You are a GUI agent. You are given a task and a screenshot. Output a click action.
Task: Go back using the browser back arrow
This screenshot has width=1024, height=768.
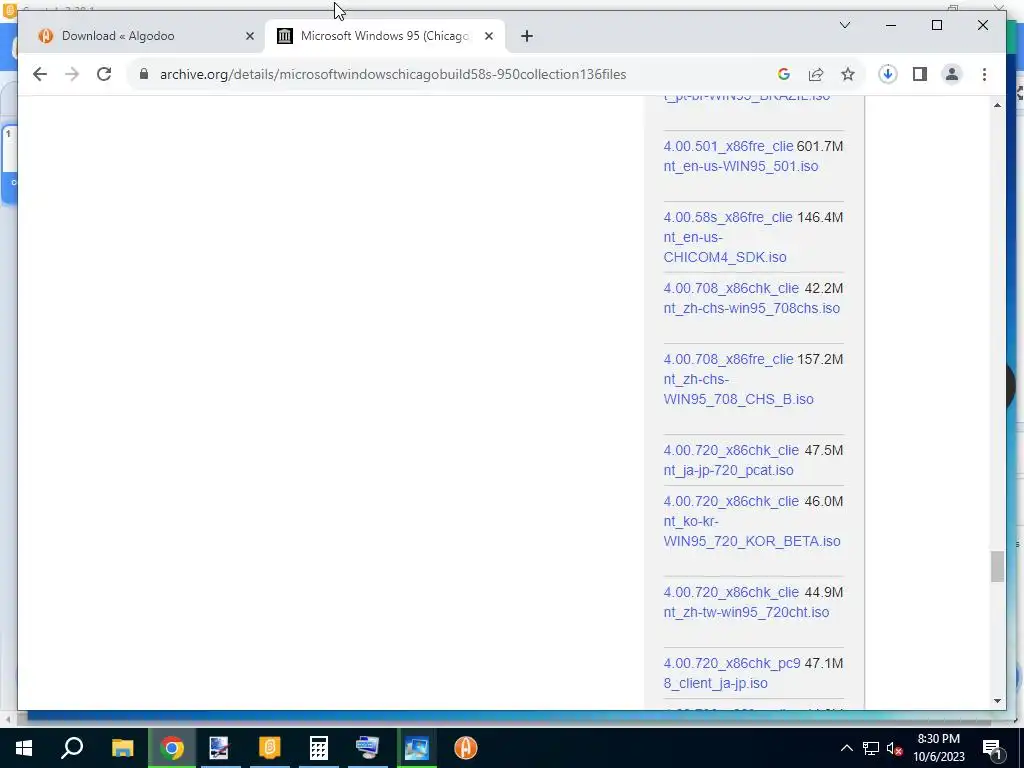40,74
